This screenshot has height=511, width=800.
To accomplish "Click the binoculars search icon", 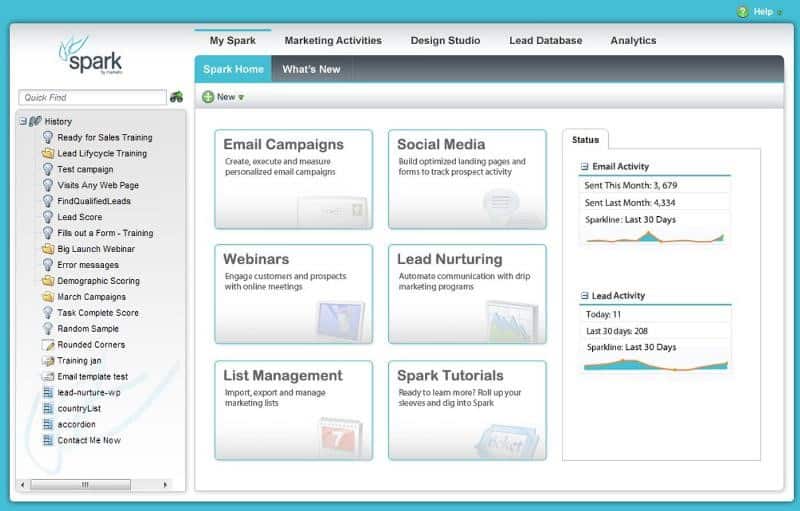I will pyautogui.click(x=177, y=97).
